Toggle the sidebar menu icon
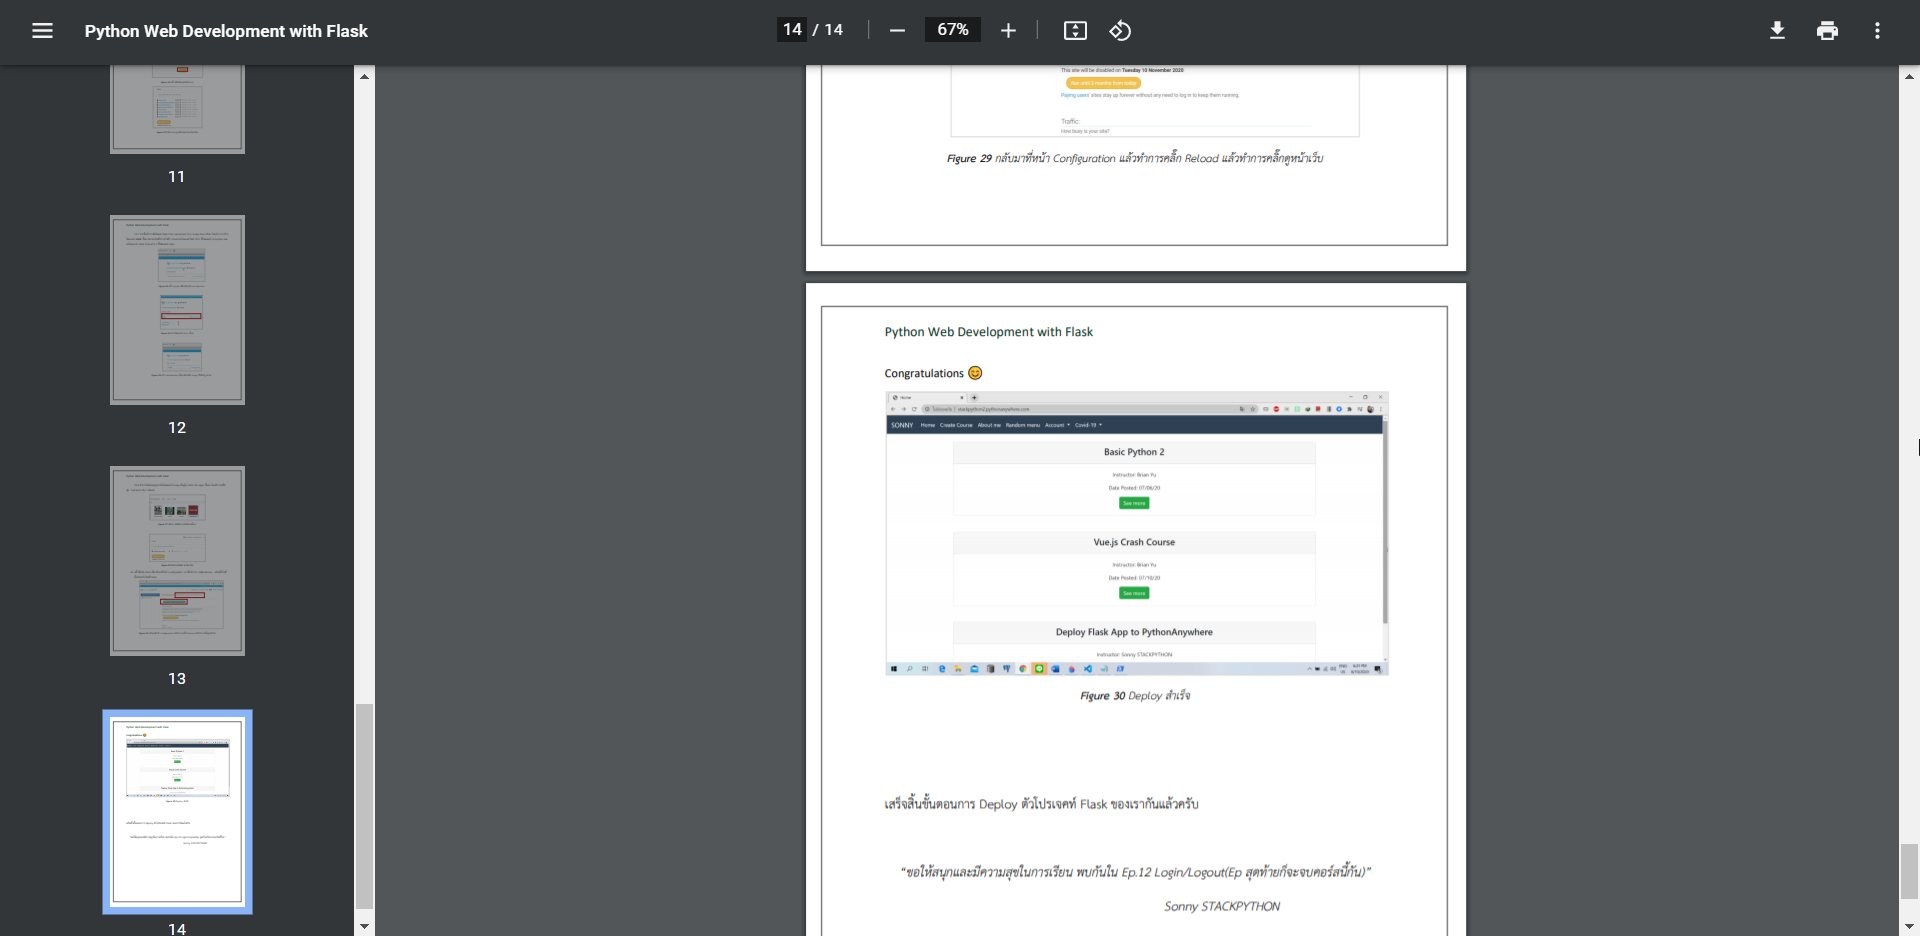 click(x=42, y=31)
